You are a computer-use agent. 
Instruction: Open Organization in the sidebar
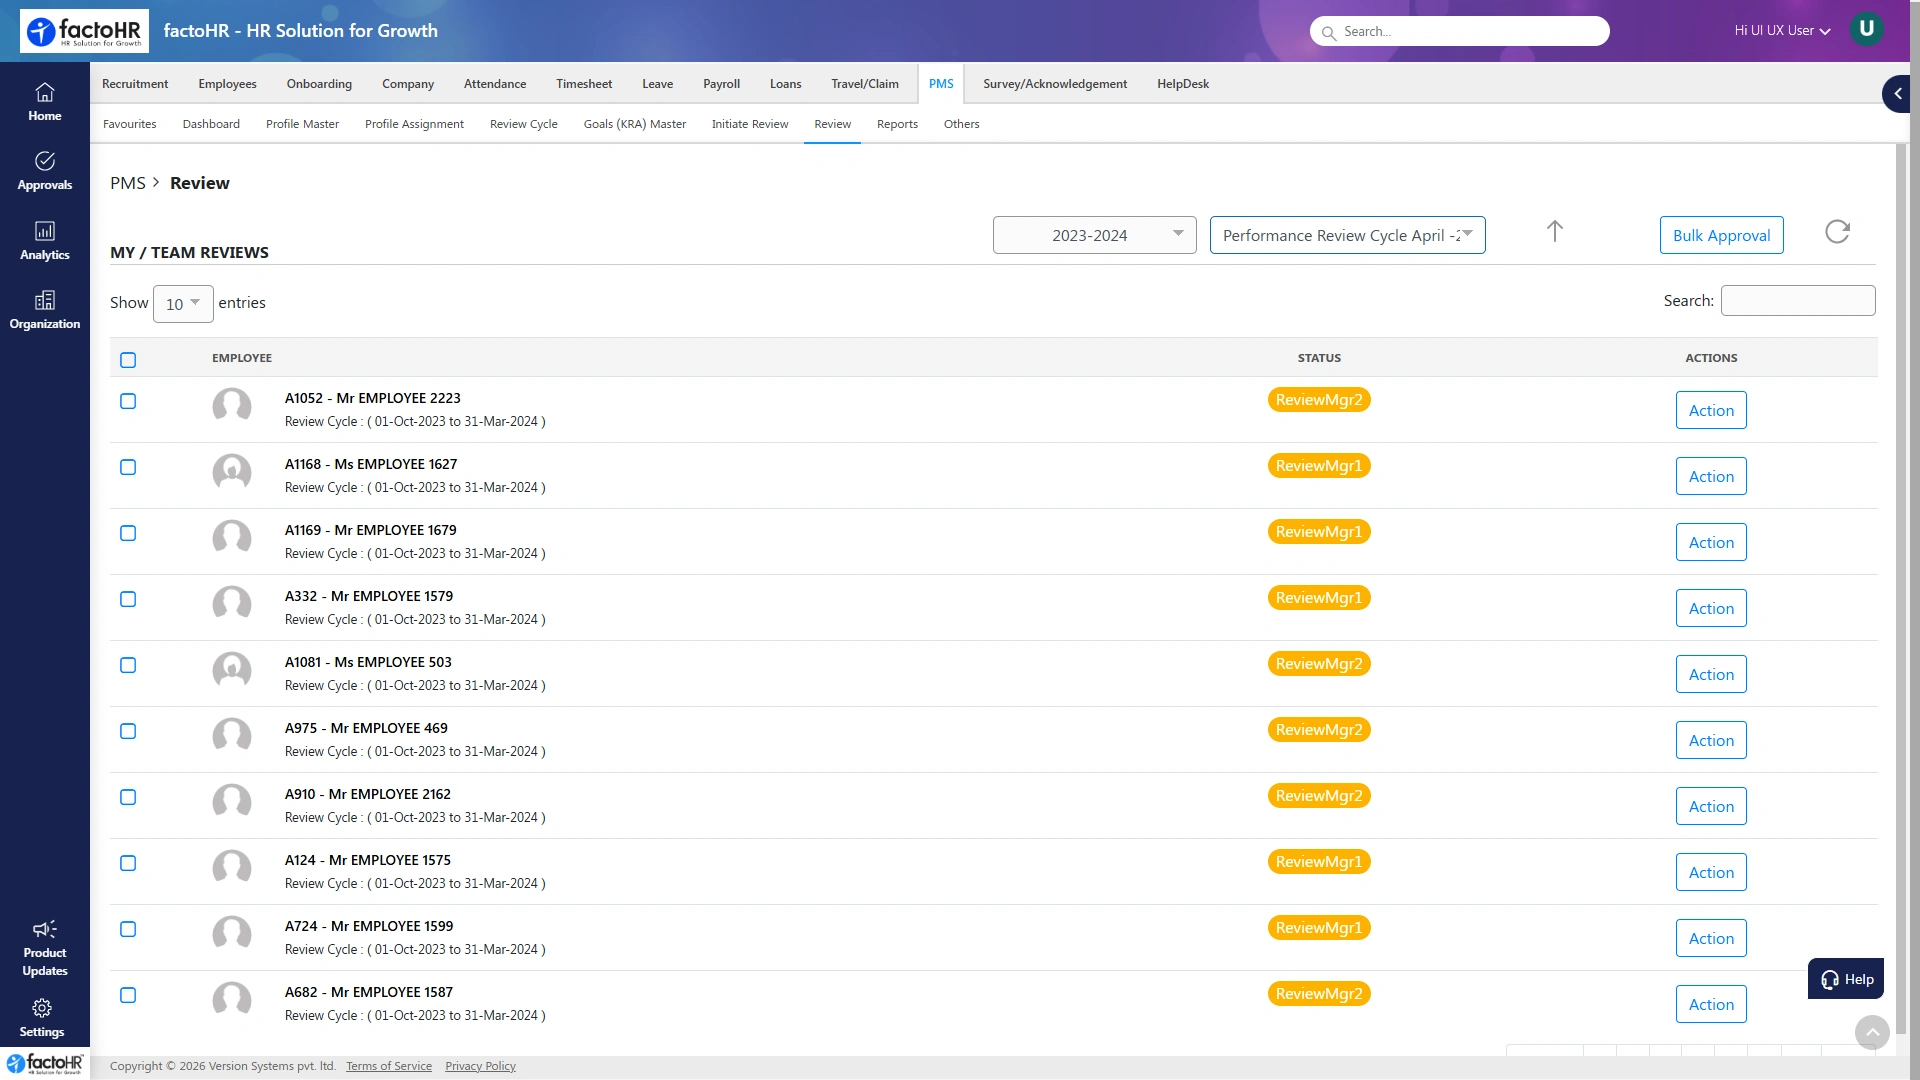coord(44,310)
